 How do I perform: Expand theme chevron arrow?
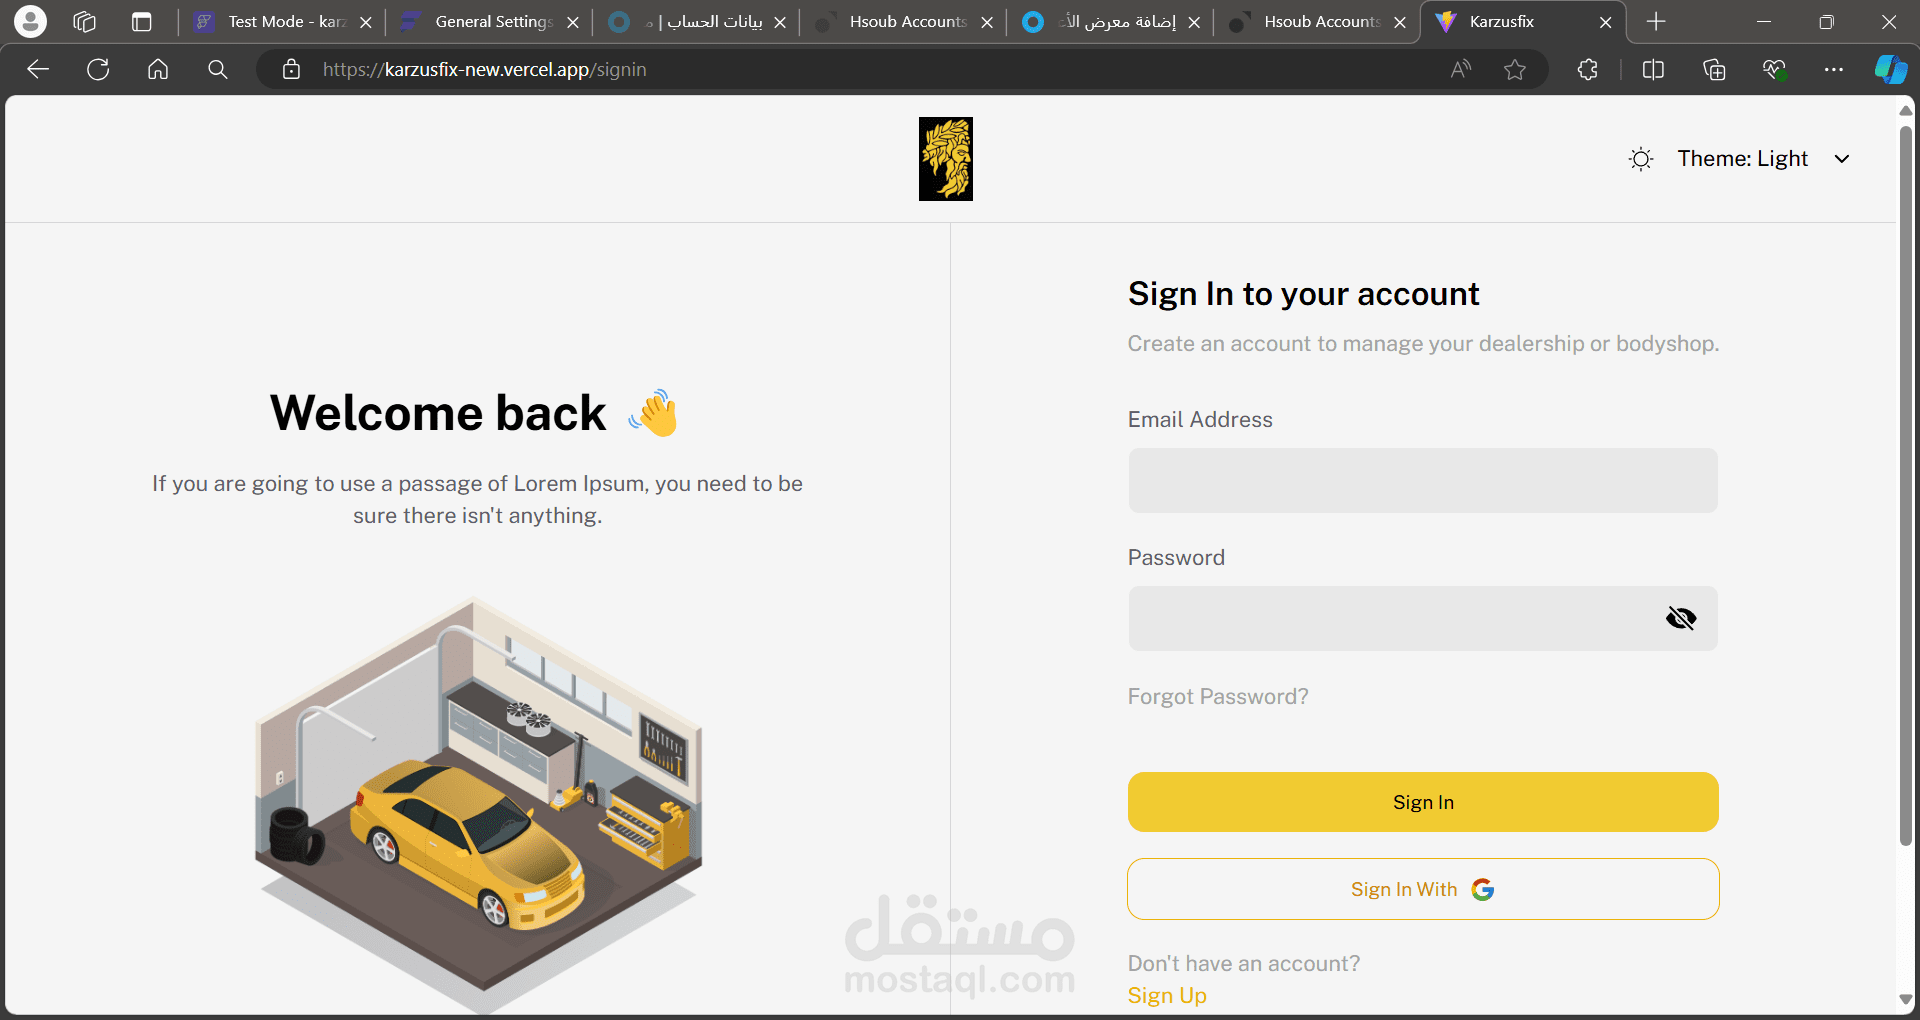(1842, 159)
